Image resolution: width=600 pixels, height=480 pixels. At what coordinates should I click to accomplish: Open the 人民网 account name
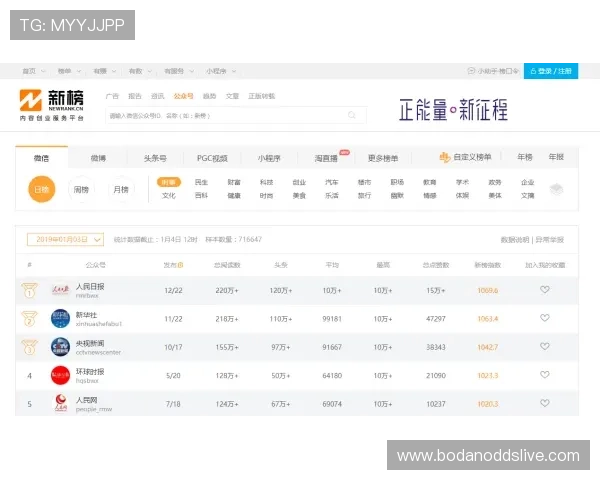click(x=86, y=400)
